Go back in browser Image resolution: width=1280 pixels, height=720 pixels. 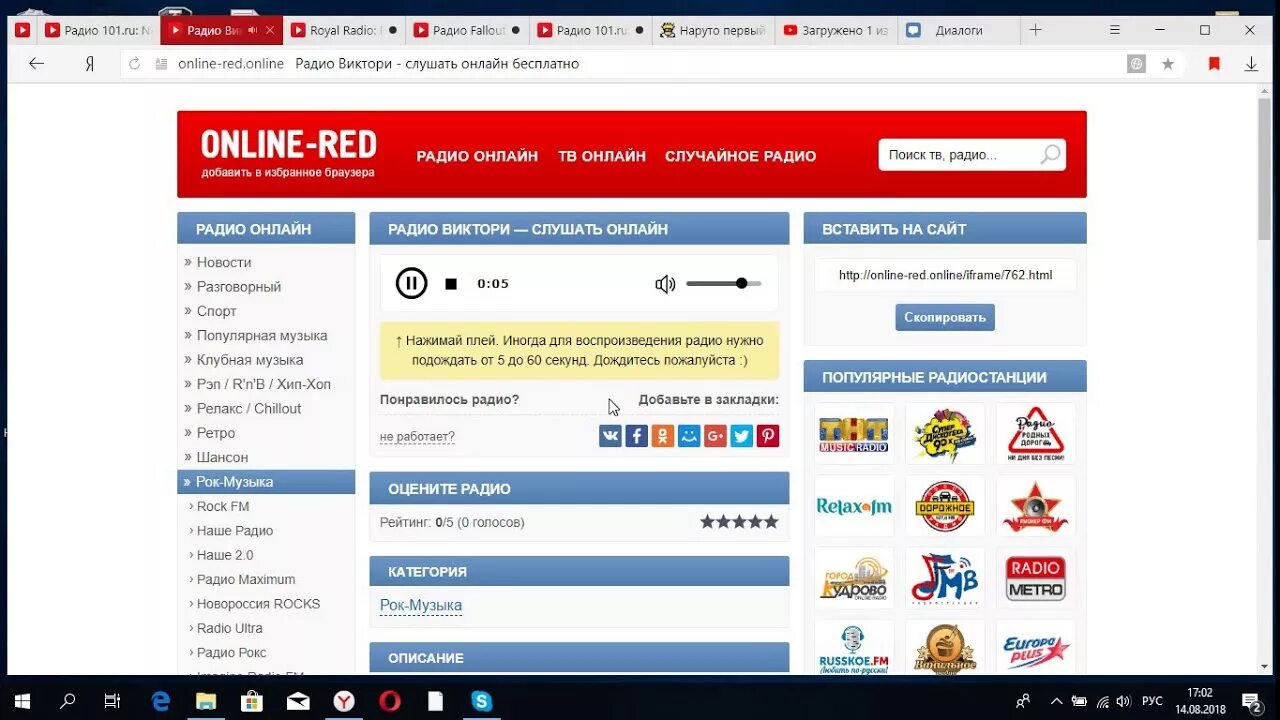[x=37, y=64]
